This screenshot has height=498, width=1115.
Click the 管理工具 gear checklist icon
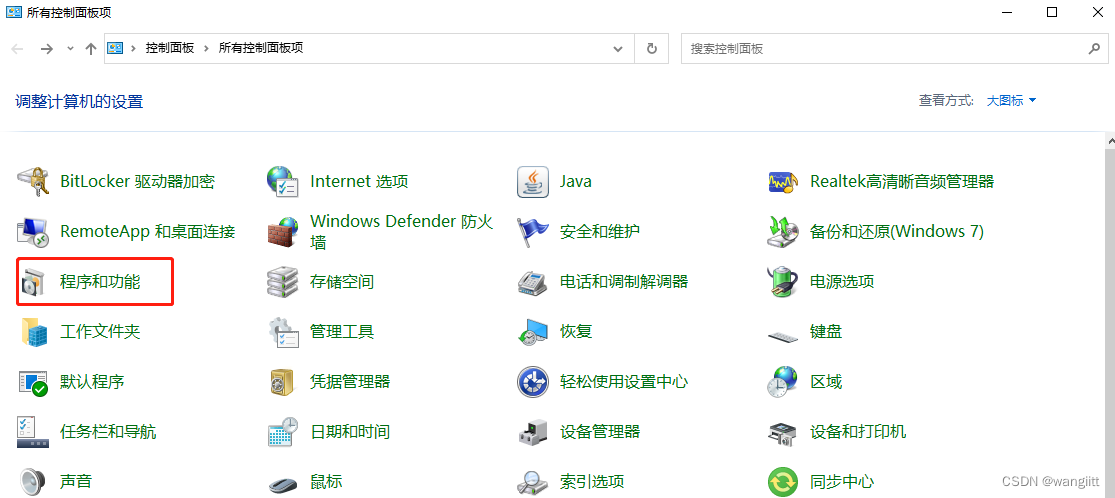point(282,332)
